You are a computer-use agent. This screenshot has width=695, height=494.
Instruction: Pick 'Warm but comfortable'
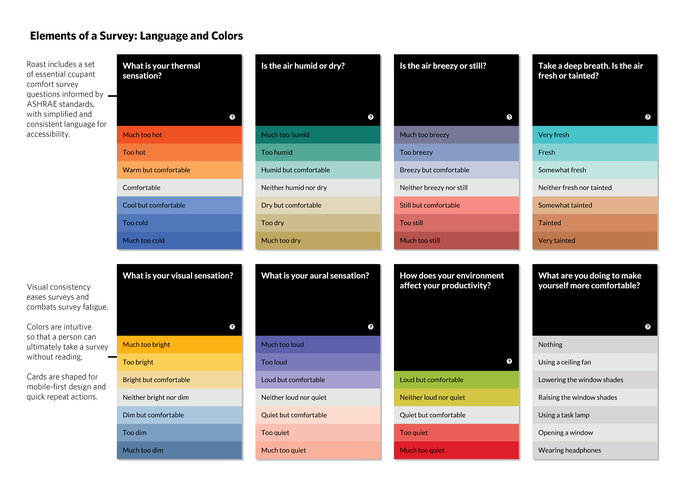[180, 170]
